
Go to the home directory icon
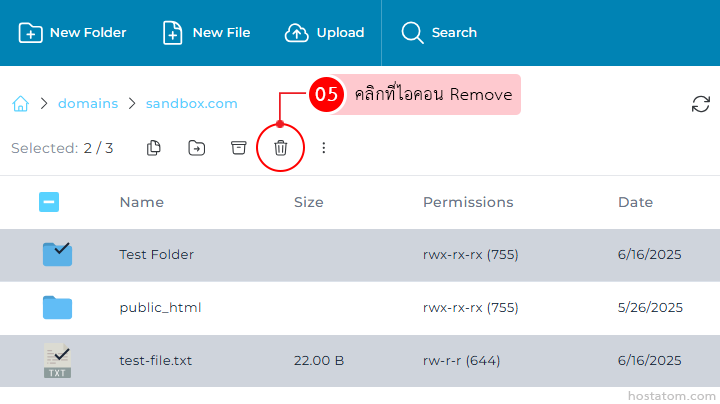20,103
